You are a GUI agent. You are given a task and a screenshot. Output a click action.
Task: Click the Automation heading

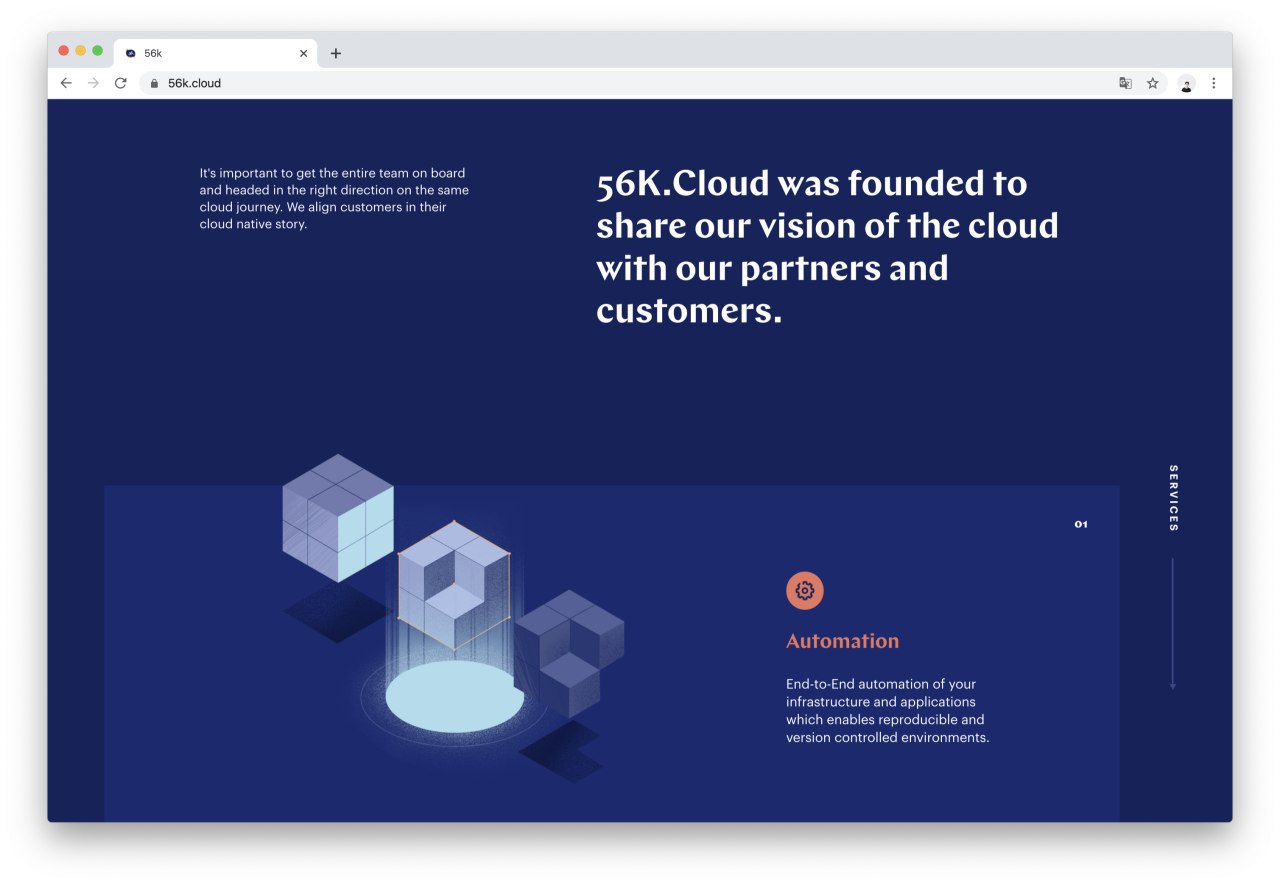(x=842, y=641)
